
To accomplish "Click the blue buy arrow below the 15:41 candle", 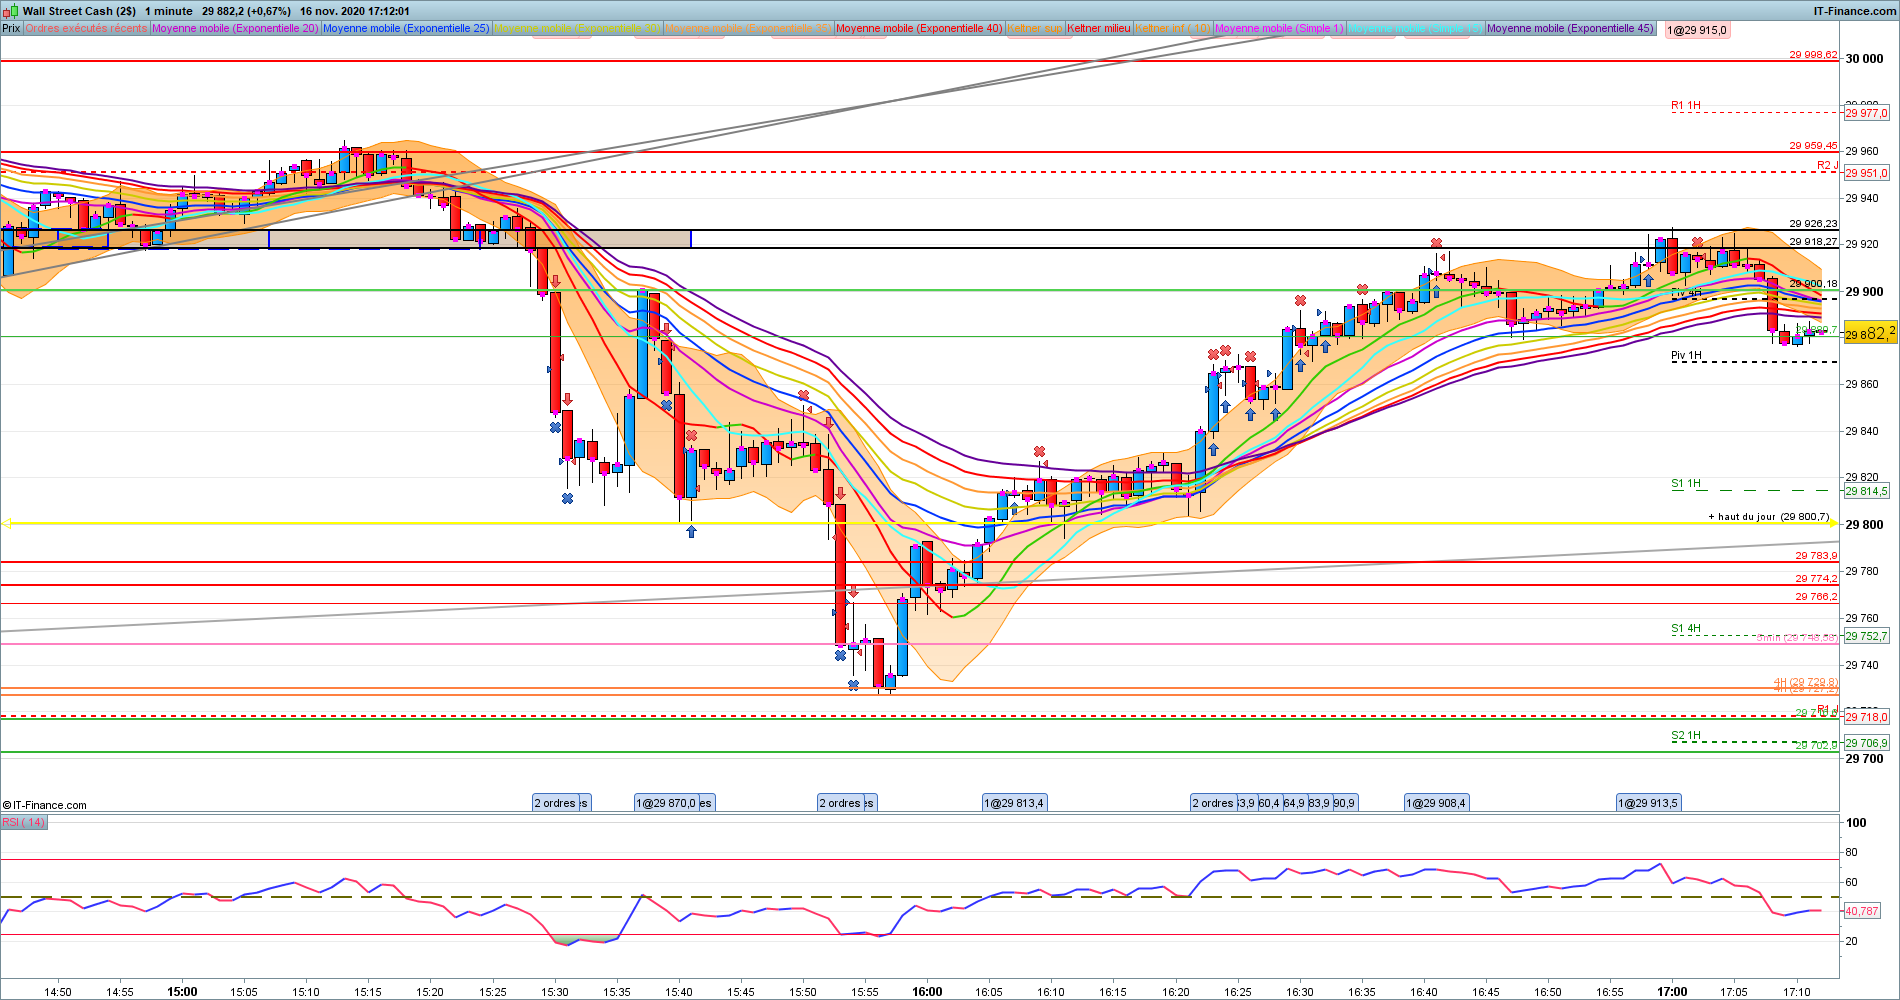I will click(691, 531).
